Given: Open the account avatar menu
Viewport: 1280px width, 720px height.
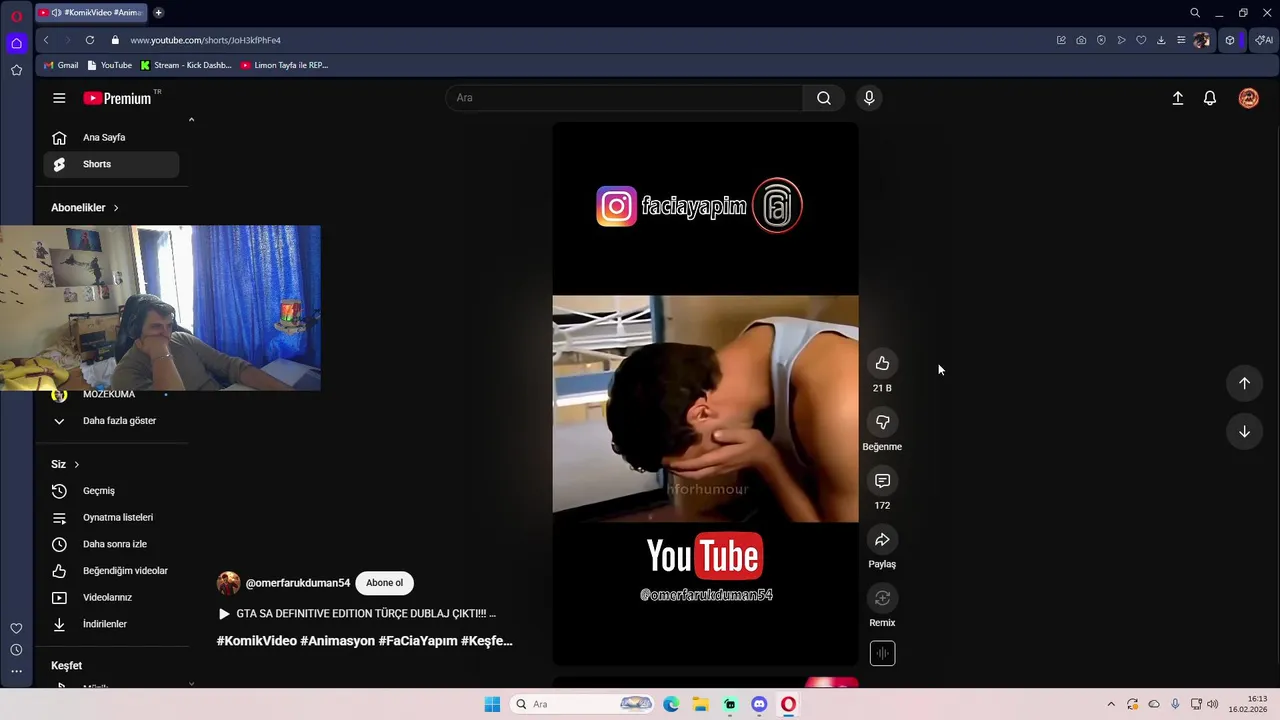Looking at the screenshot, I should click(x=1248, y=98).
